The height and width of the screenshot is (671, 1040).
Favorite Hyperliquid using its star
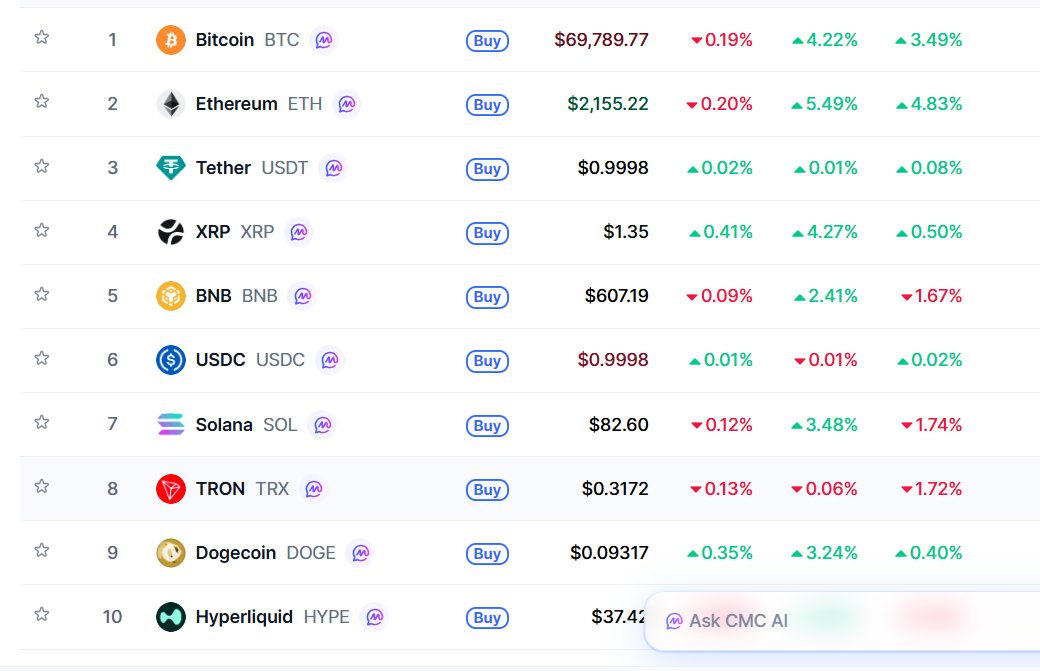(x=42, y=614)
